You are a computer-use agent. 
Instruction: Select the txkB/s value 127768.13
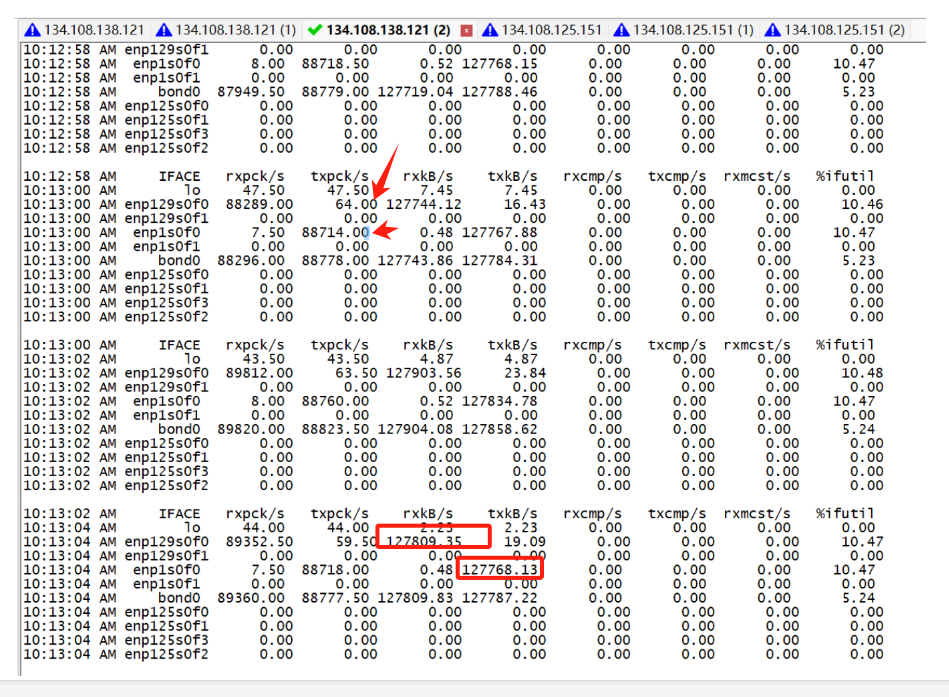coord(499,570)
